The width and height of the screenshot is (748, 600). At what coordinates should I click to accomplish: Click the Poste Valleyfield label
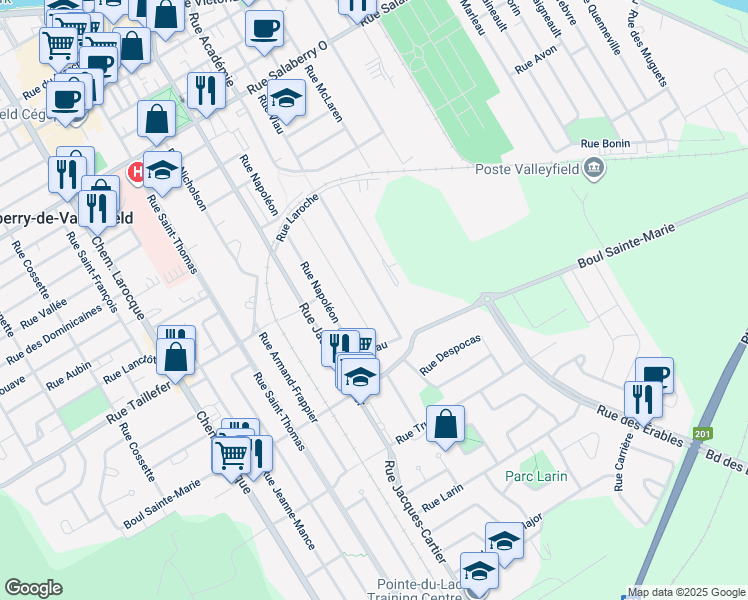[527, 169]
